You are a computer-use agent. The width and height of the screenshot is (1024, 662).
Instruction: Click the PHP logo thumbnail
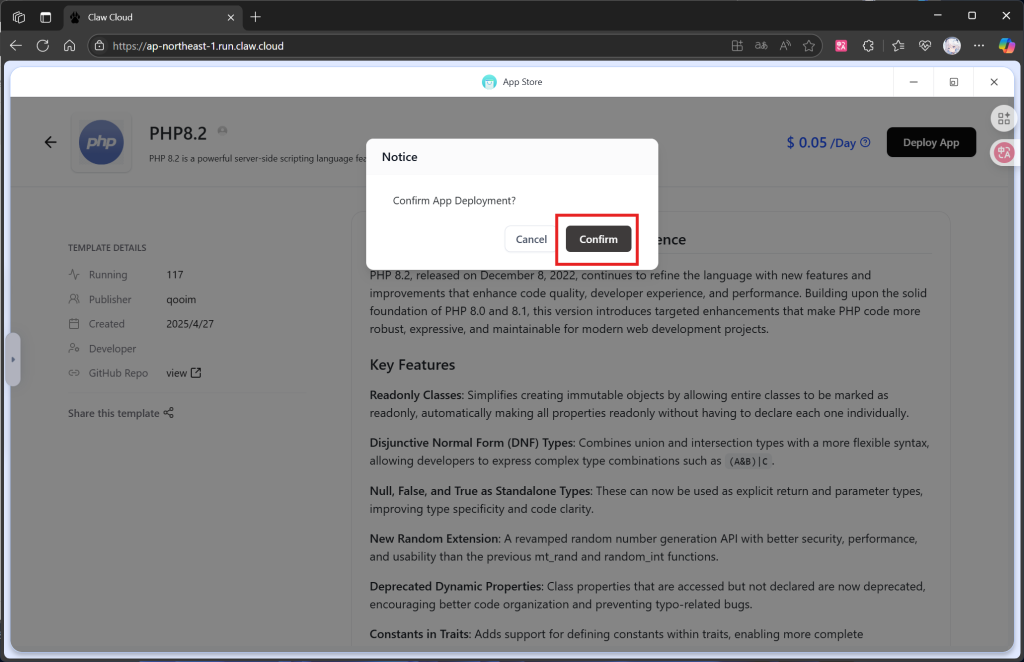point(101,142)
